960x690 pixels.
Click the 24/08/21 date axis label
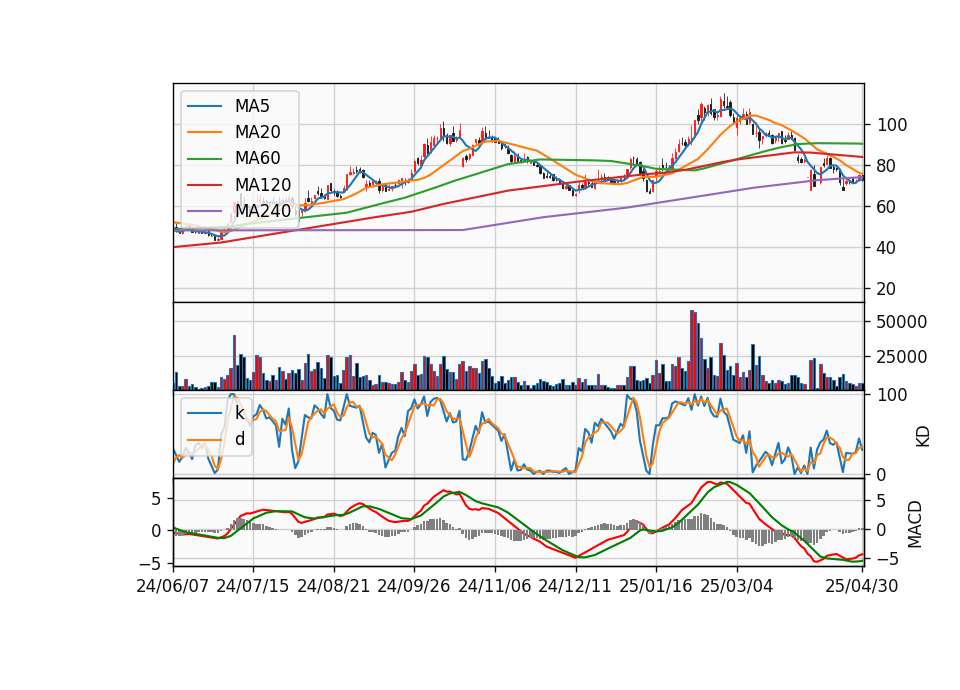point(334,586)
